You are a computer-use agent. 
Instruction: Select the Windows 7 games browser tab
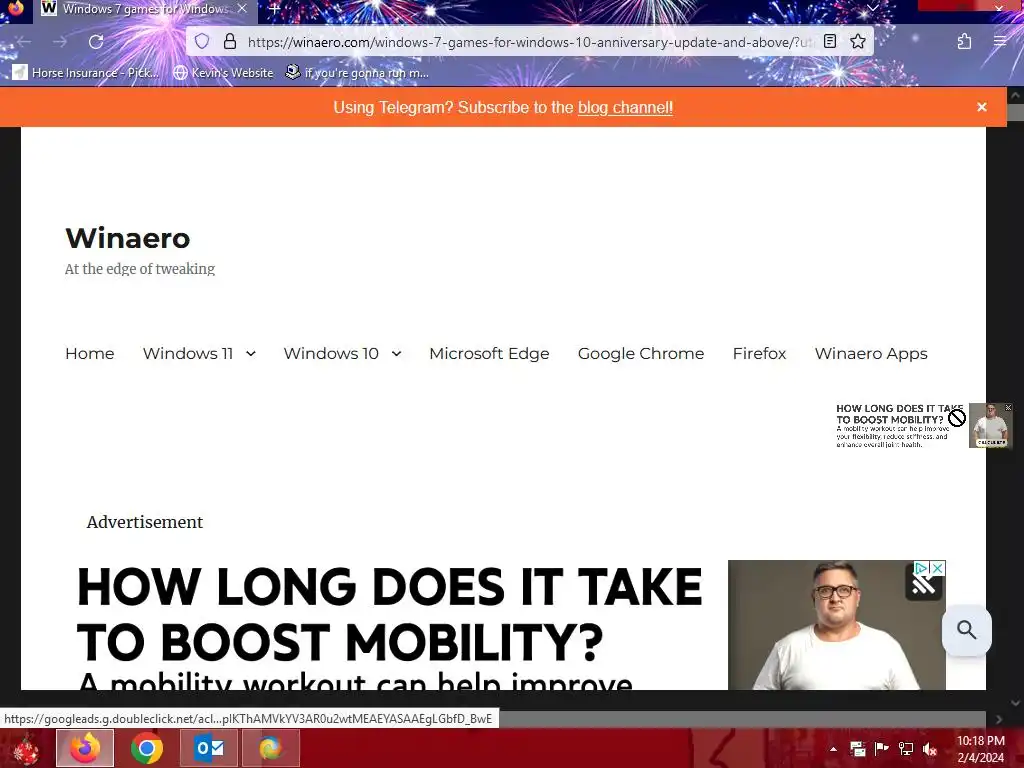145,9
